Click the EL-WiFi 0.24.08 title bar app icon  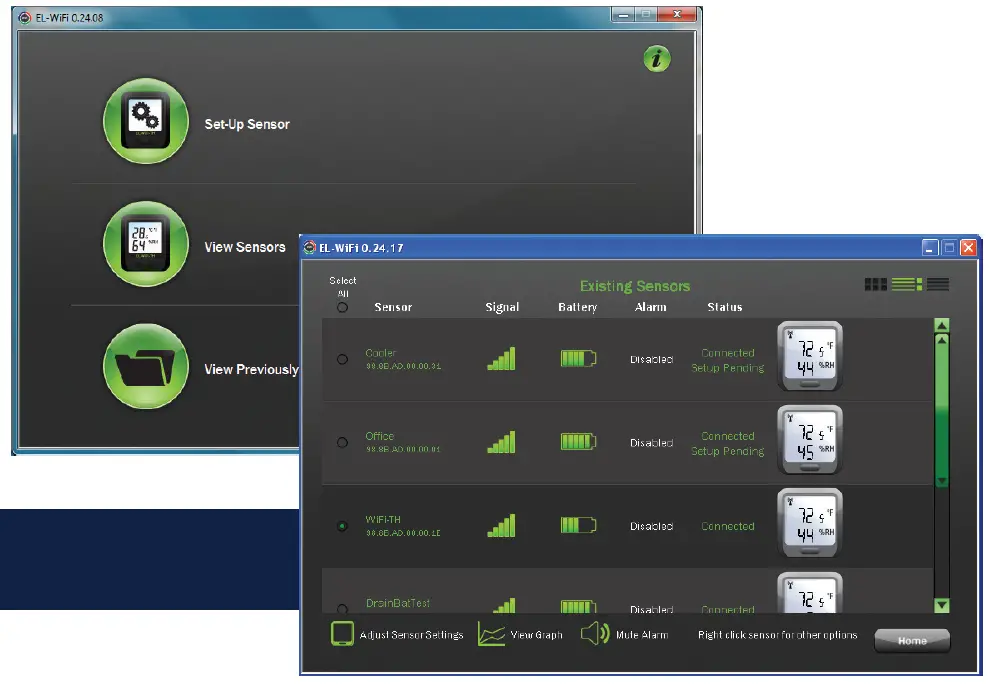25,18
